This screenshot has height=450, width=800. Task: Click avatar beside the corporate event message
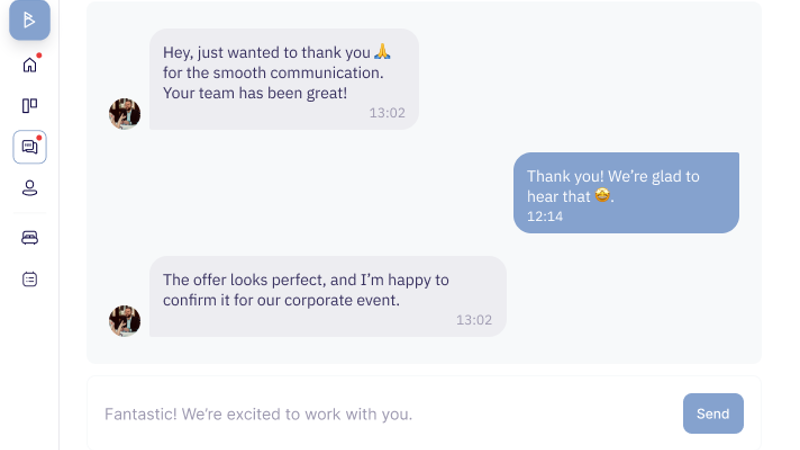pos(125,321)
